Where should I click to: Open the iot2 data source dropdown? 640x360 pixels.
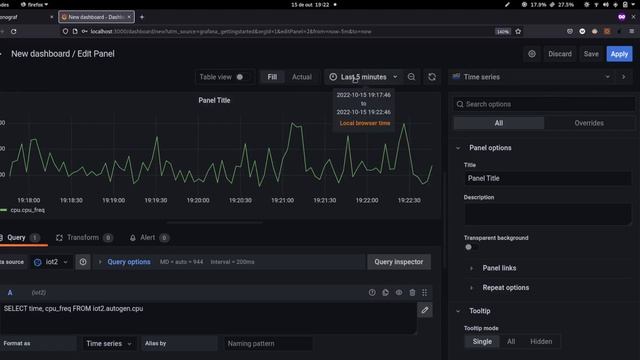coord(51,262)
